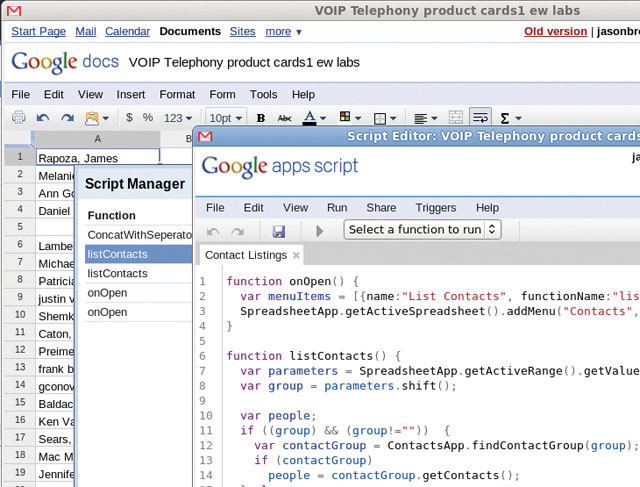Viewport: 640px width, 487px height.
Task: Run the script with the play icon
Action: pos(320,230)
